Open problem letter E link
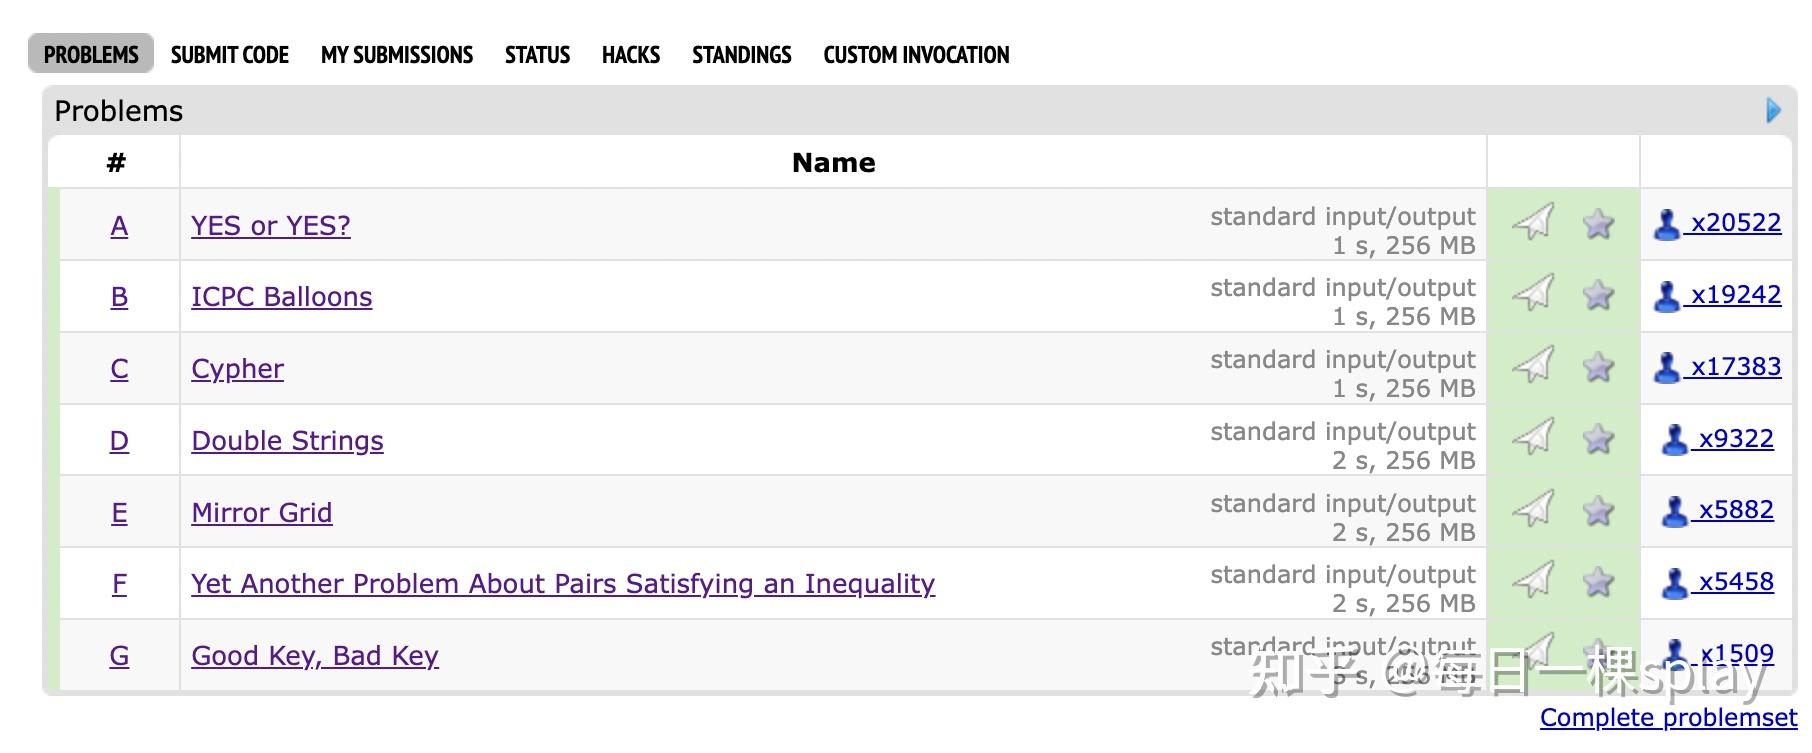1812x753 pixels. pyautogui.click(x=119, y=513)
